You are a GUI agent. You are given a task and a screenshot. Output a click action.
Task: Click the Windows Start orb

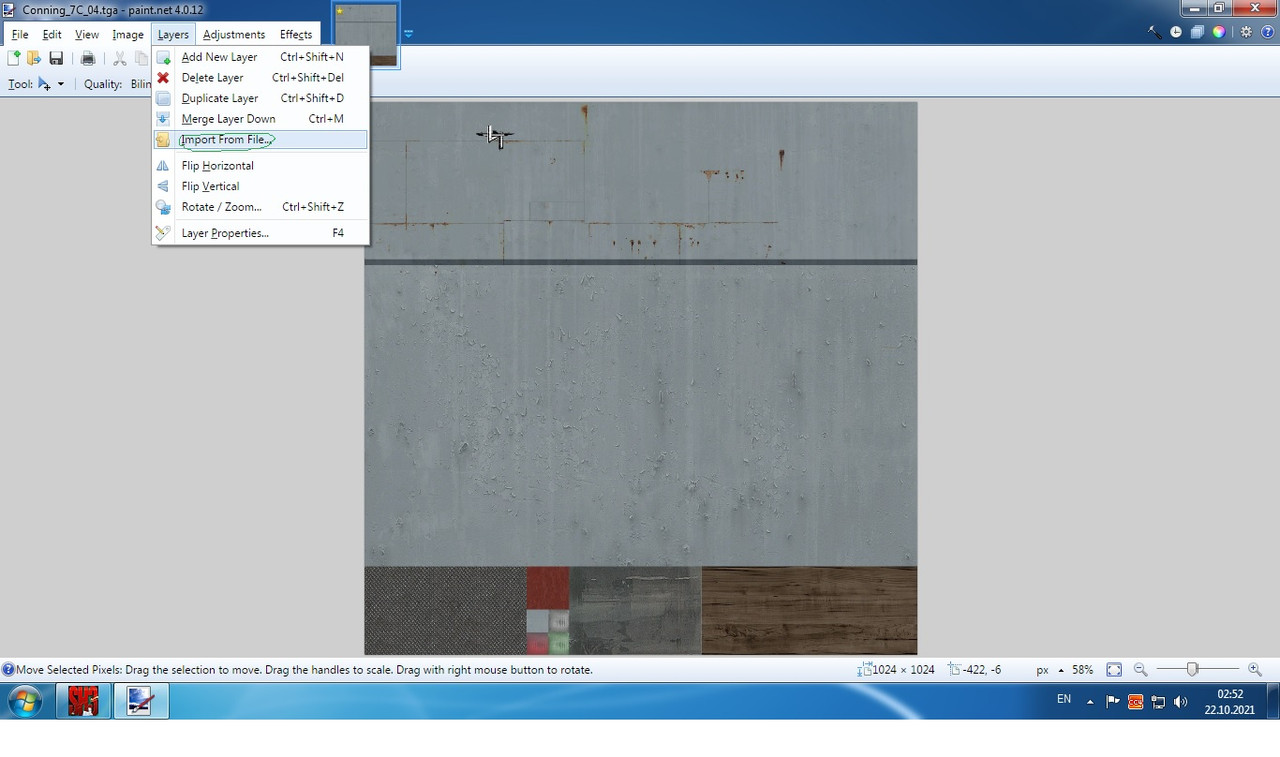[26, 701]
